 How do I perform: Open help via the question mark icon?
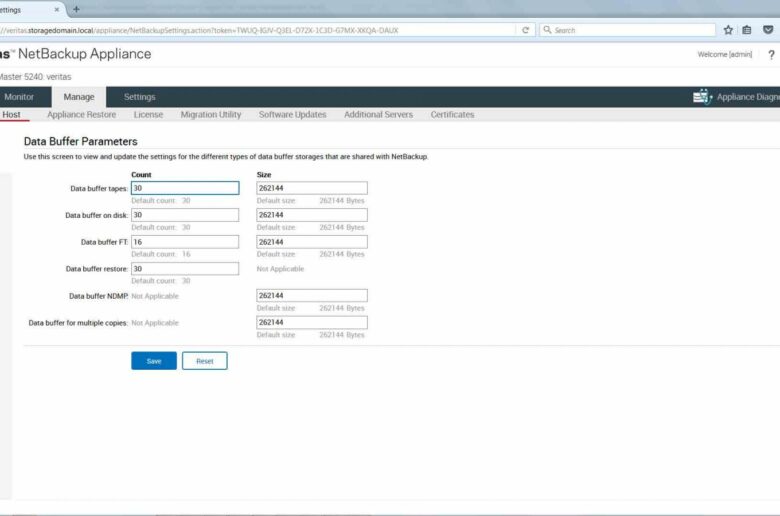(771, 55)
